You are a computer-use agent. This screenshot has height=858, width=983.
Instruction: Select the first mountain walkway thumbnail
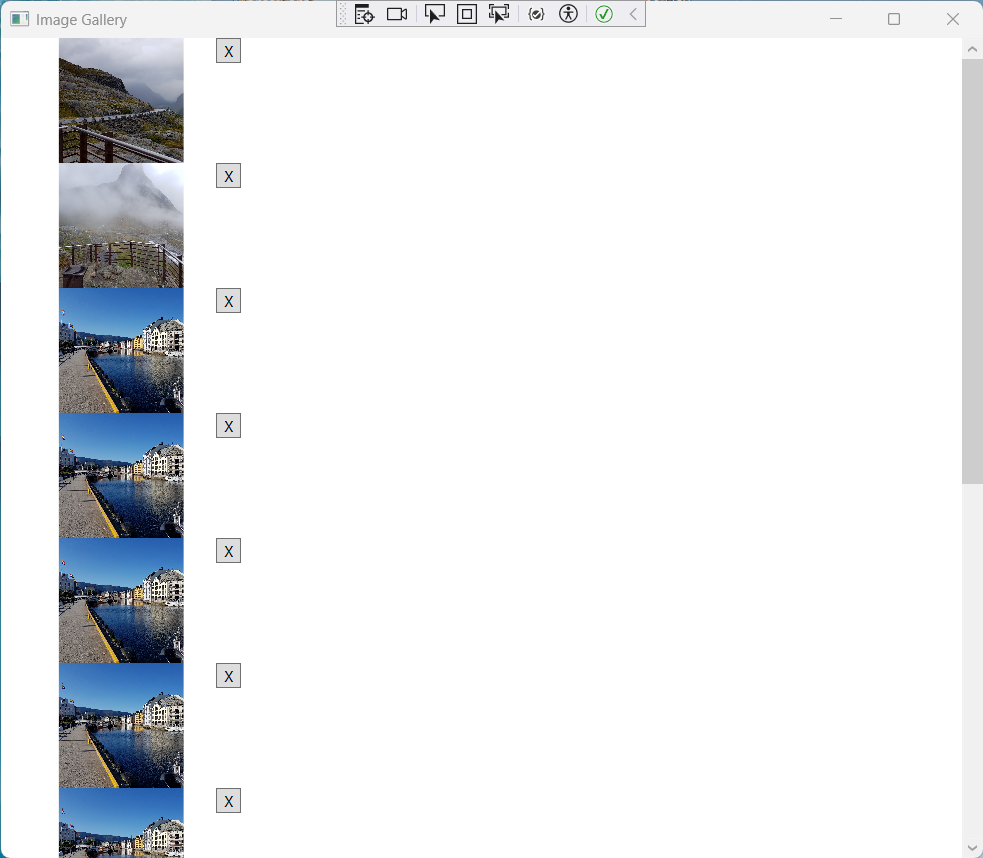point(121,100)
